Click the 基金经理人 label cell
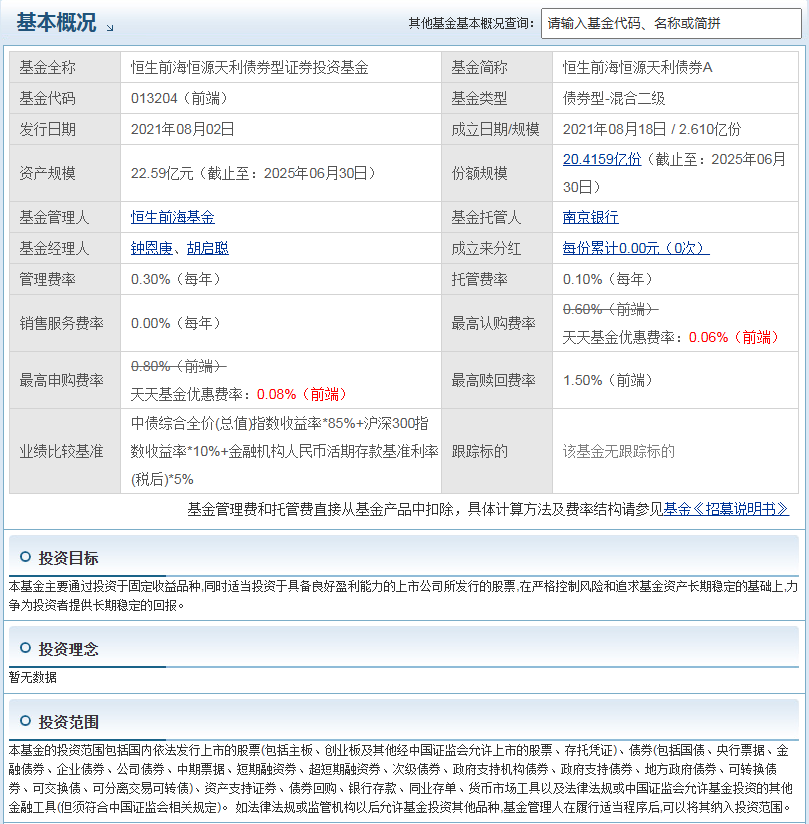This screenshot has height=824, width=809. [x=65, y=248]
